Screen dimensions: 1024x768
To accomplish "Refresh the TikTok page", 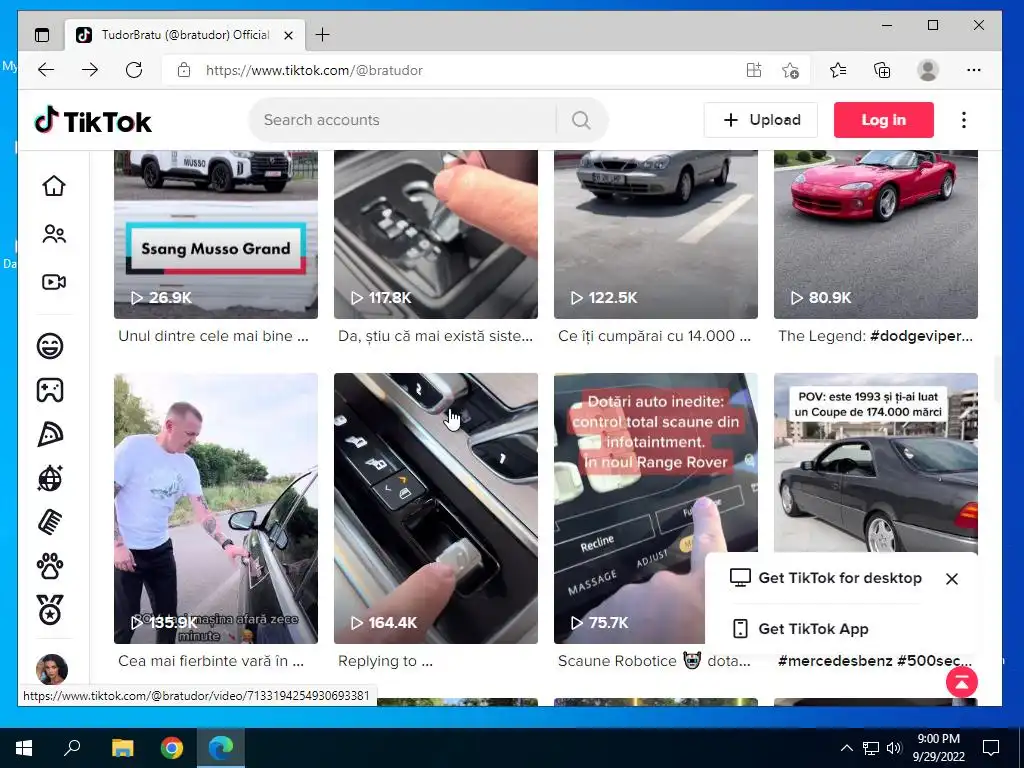I will click(x=134, y=70).
